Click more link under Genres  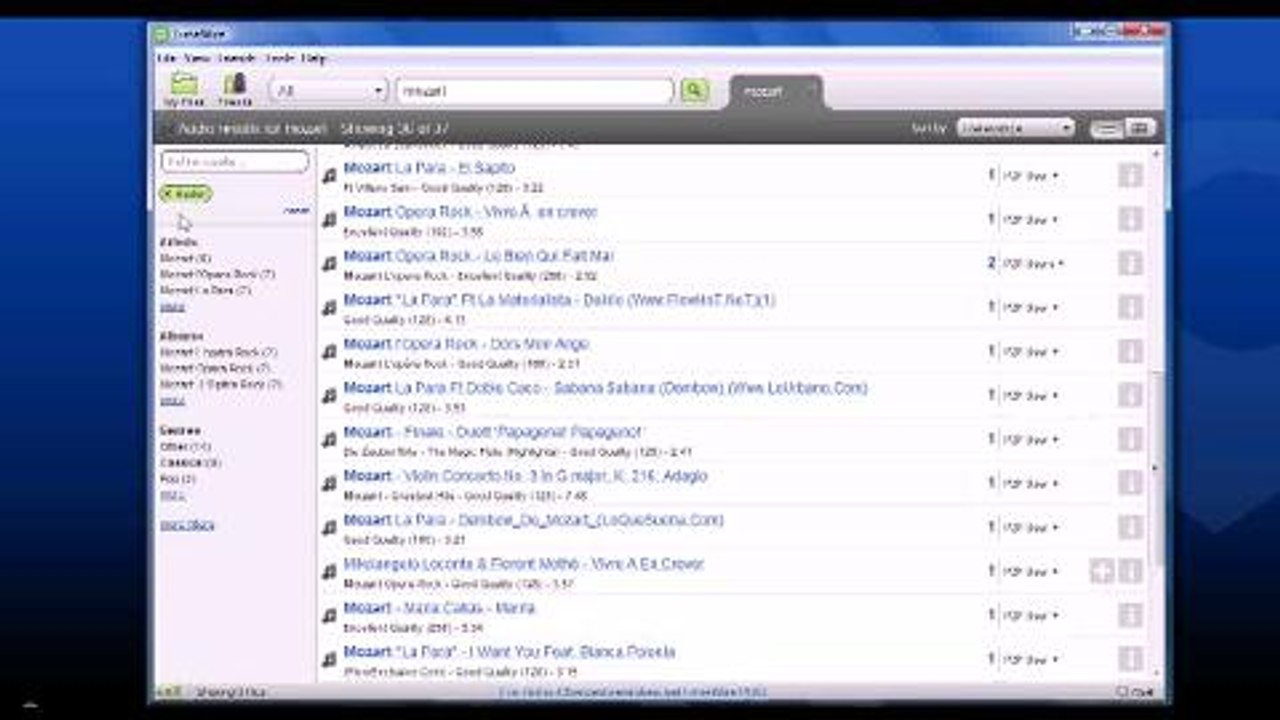[172, 495]
